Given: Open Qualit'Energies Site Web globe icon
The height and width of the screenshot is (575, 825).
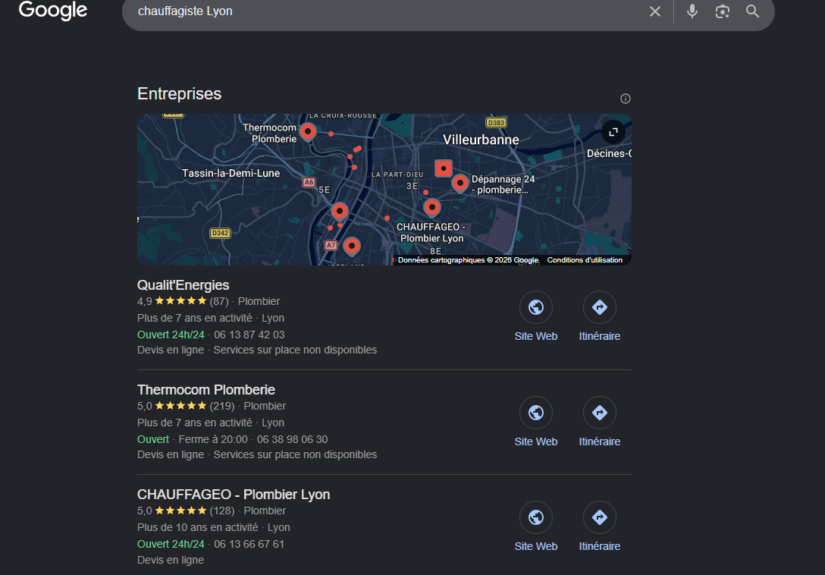Looking at the screenshot, I should coord(536,307).
